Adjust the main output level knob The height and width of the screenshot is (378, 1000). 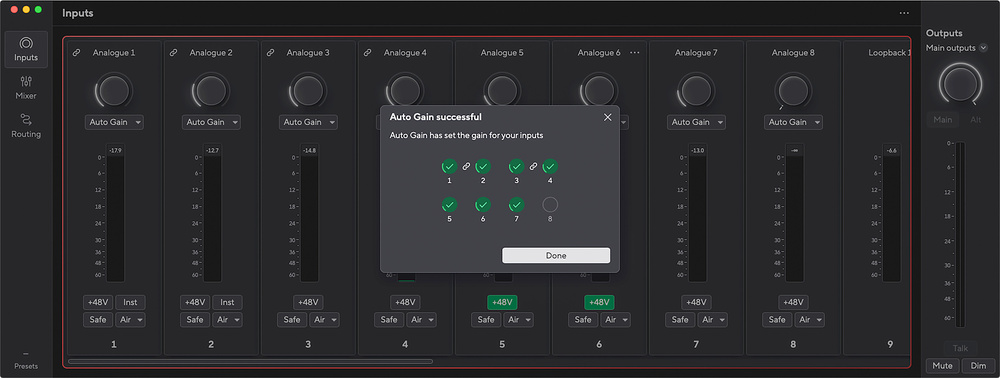tap(960, 84)
